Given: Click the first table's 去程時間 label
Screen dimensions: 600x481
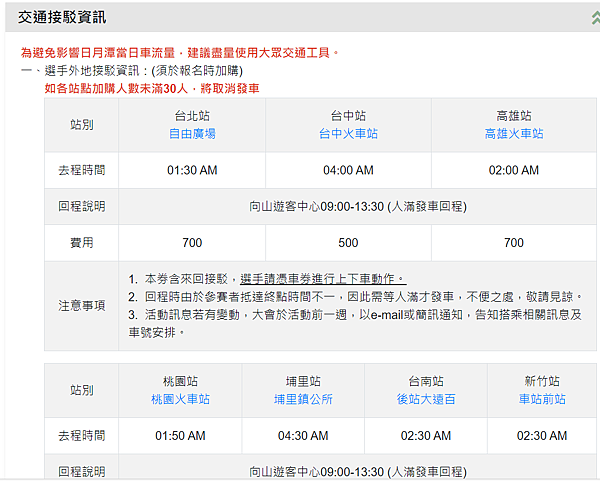Looking at the screenshot, I should (82, 170).
